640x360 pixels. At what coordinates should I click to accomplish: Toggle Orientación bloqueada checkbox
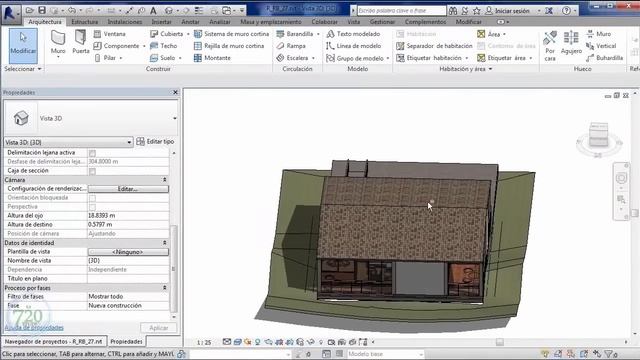point(92,198)
